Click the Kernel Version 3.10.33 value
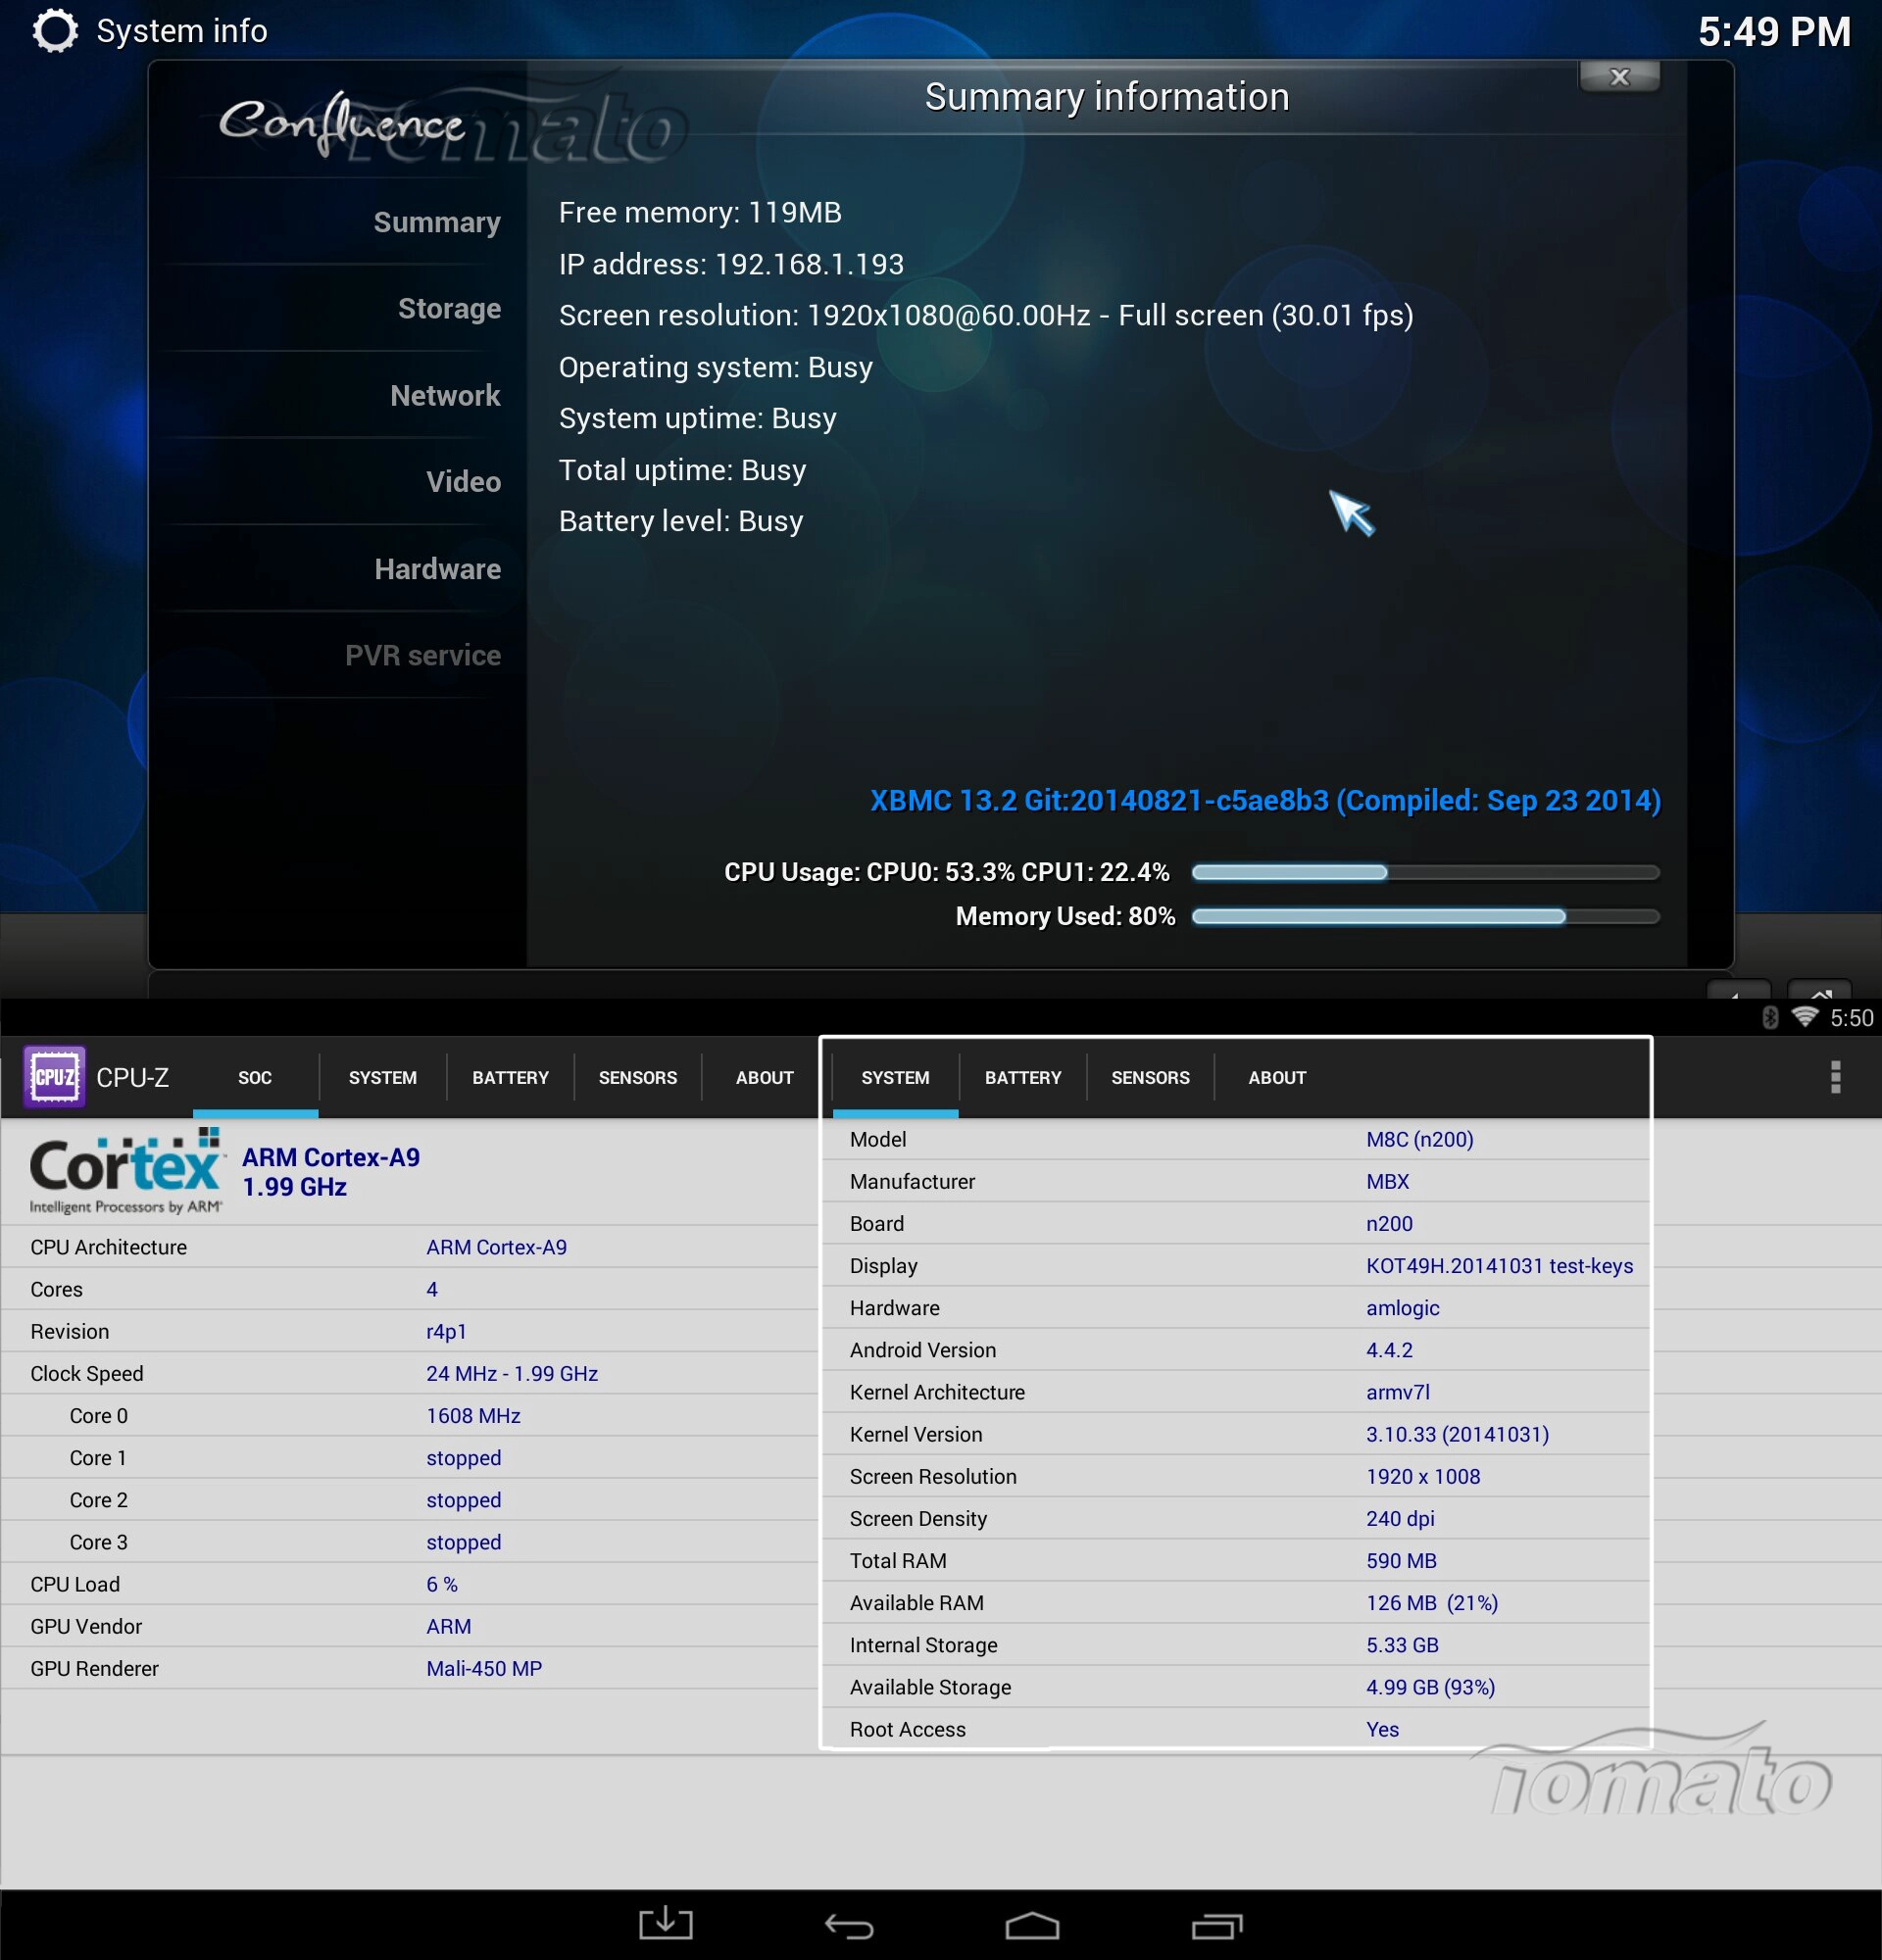 click(x=1457, y=1434)
